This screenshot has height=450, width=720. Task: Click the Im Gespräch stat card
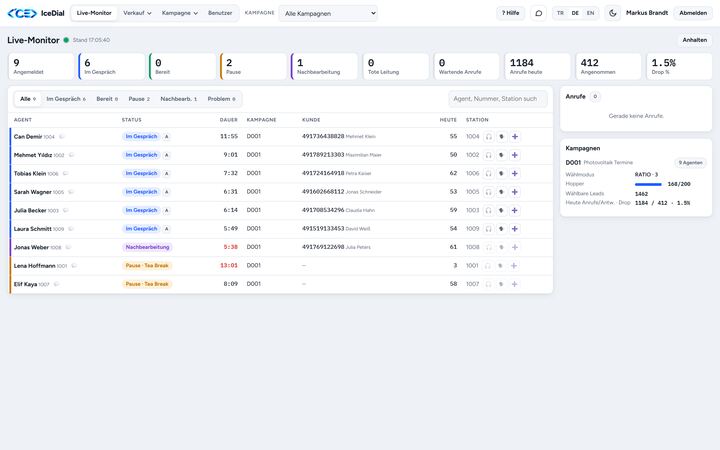point(112,66)
